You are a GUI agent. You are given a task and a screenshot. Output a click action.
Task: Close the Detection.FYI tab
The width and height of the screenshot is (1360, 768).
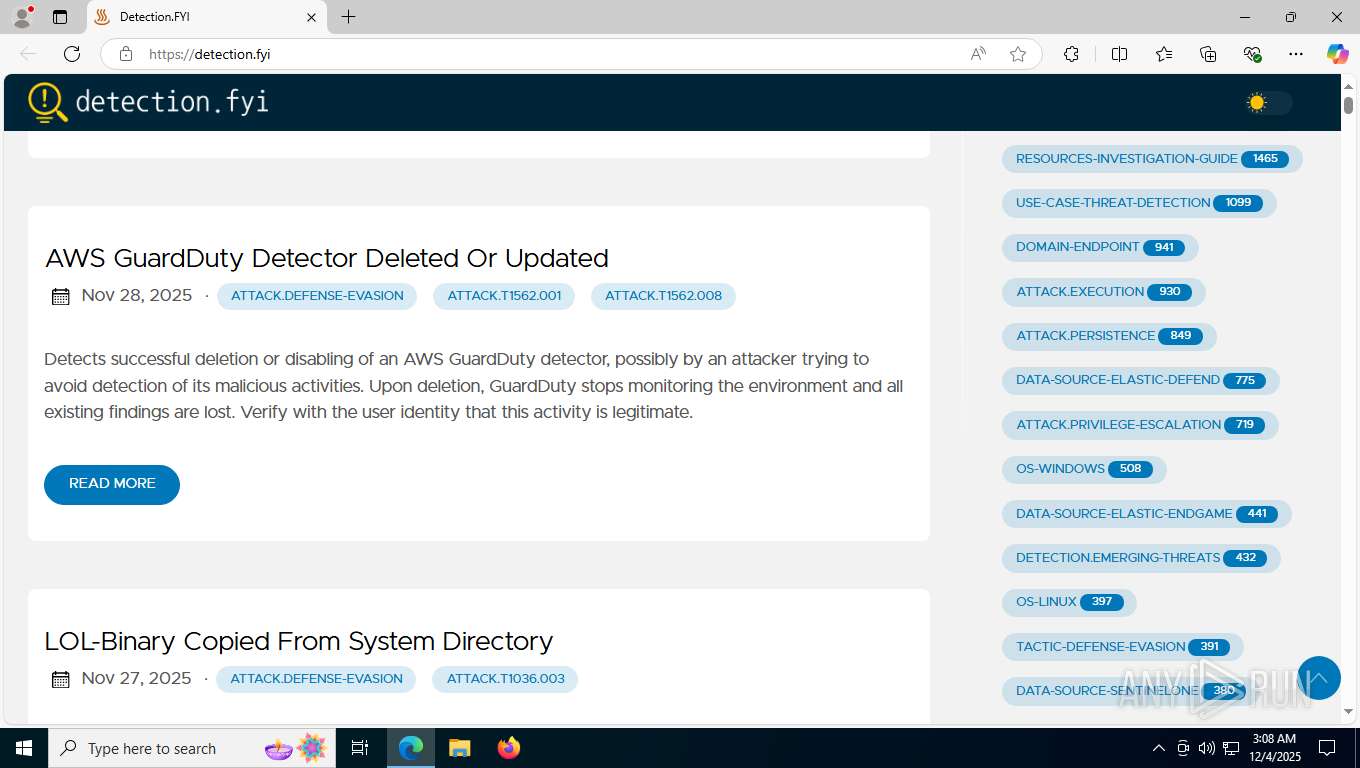click(x=311, y=17)
